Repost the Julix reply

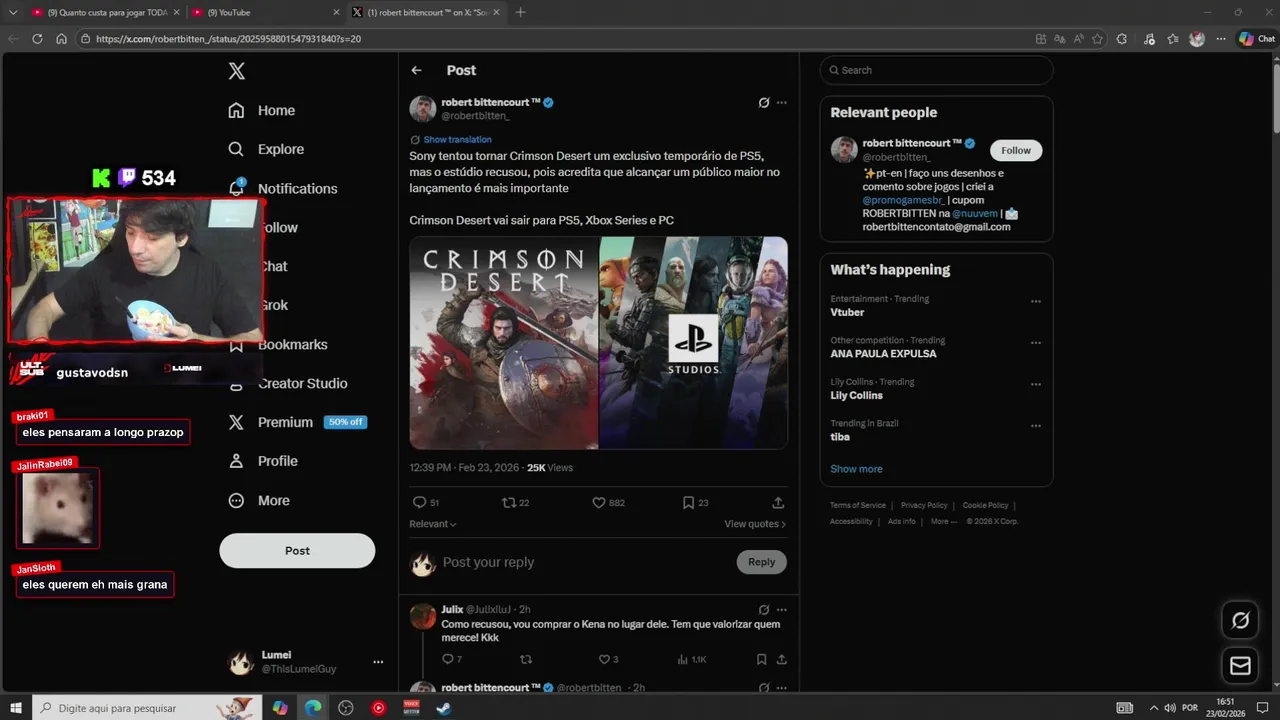tap(526, 660)
